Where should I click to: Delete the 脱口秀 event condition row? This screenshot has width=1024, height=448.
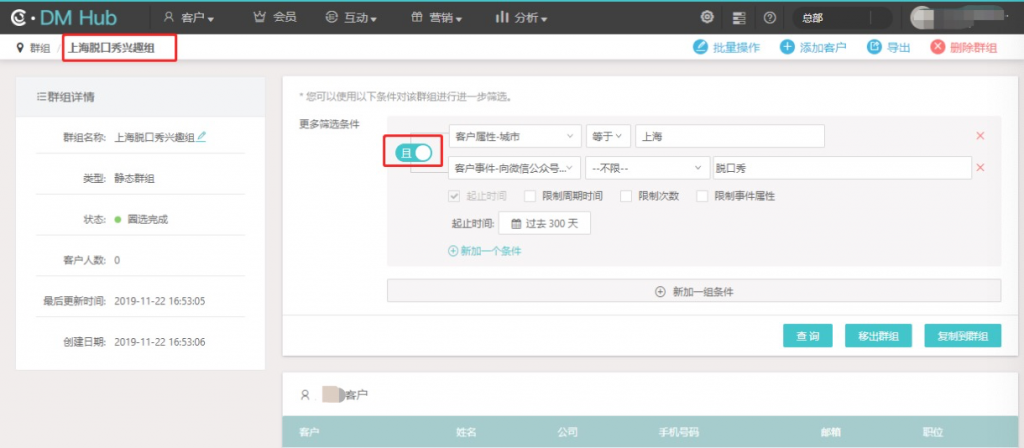980,168
